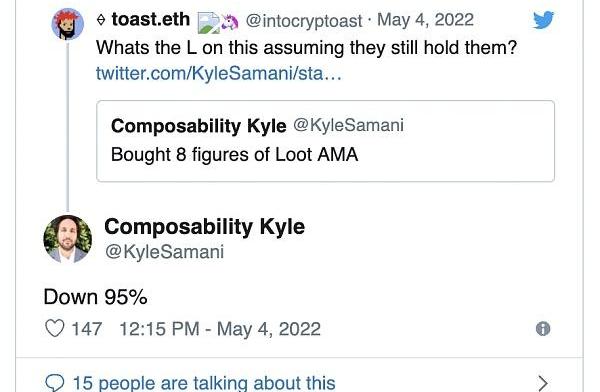Open the 12:15 PM - May 4, 2022 timestamp
This screenshot has height=392, width=600.
[220, 329]
